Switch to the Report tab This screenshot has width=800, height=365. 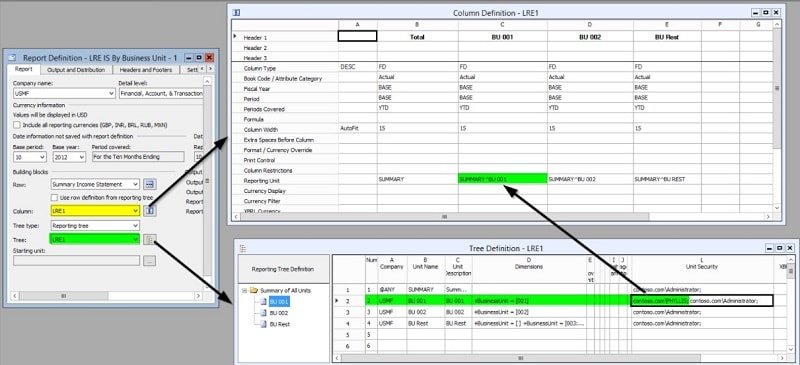[x=24, y=69]
